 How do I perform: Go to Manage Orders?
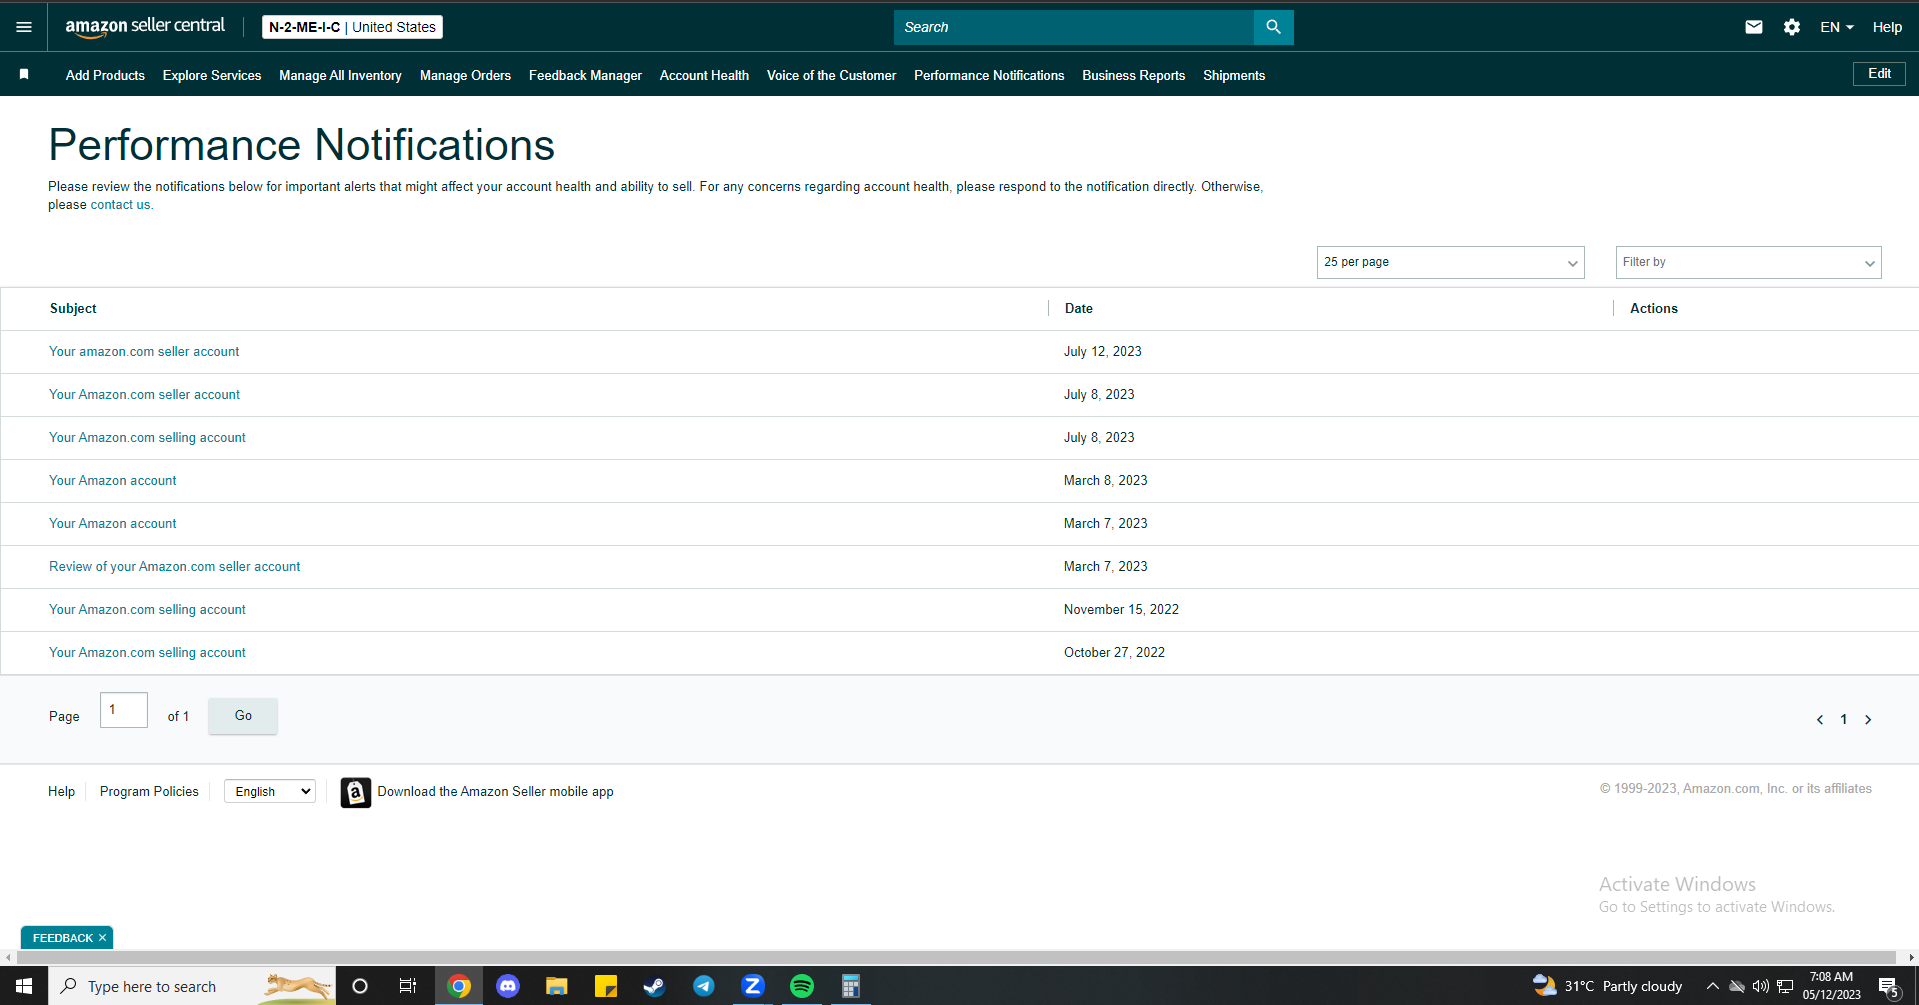point(465,75)
